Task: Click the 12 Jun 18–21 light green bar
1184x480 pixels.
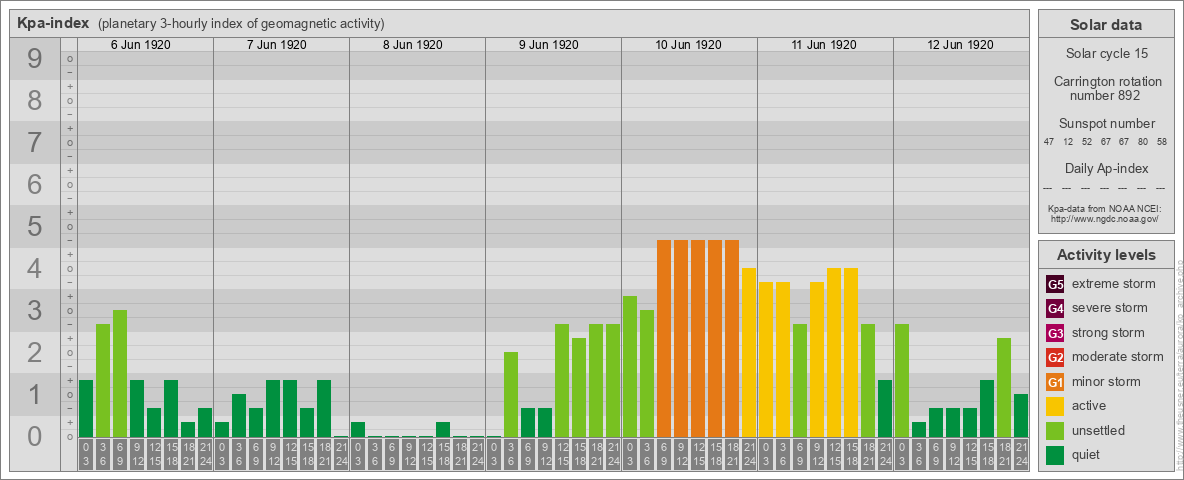Action: point(1004,387)
